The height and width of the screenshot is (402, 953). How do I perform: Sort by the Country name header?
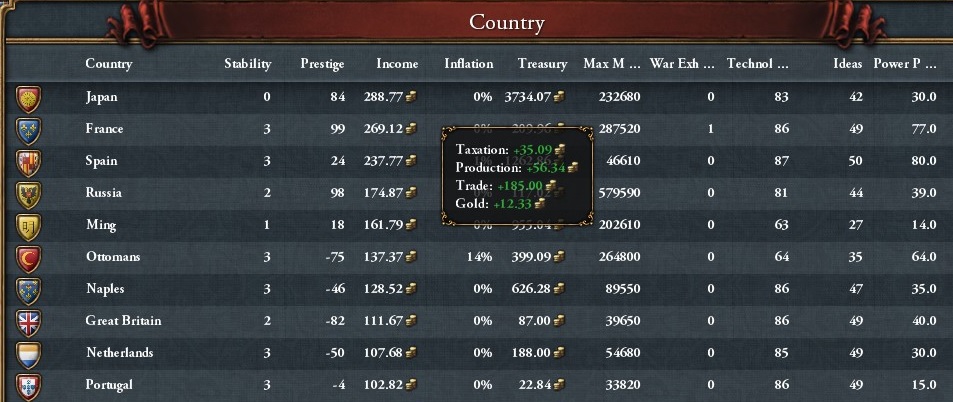[x=108, y=64]
